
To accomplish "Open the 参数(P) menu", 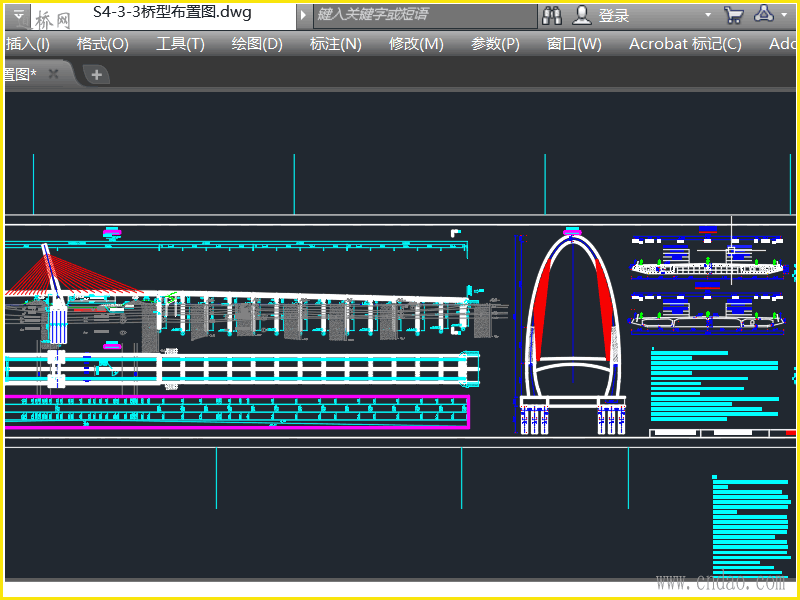I will (495, 44).
